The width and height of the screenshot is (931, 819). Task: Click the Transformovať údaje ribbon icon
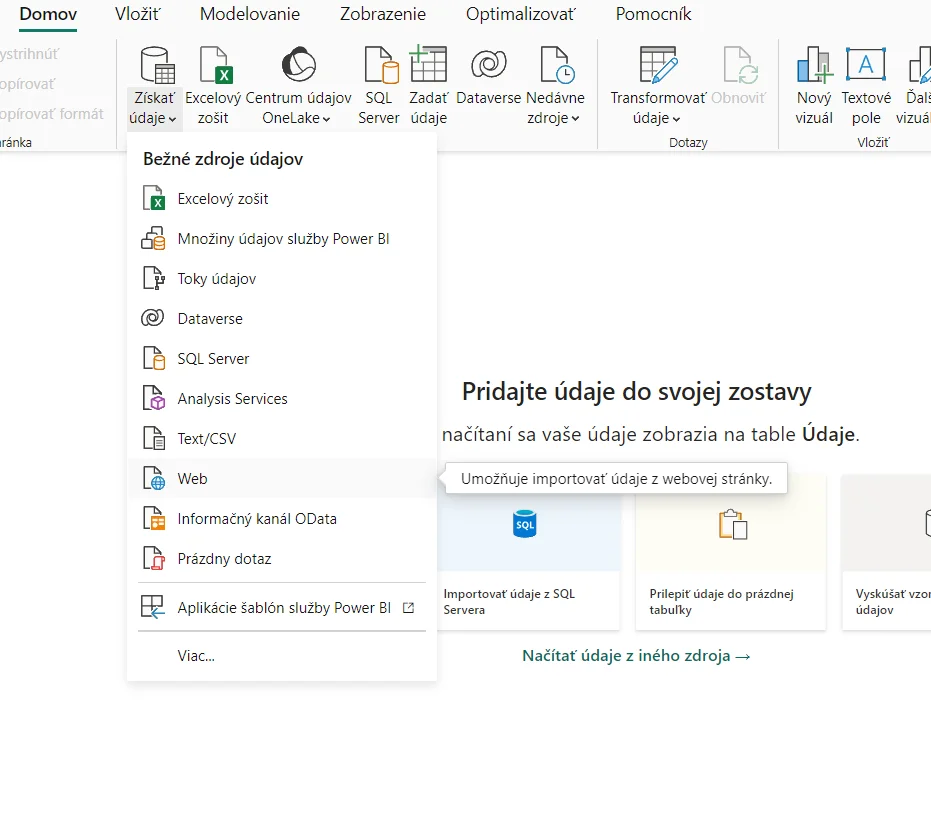(x=658, y=65)
